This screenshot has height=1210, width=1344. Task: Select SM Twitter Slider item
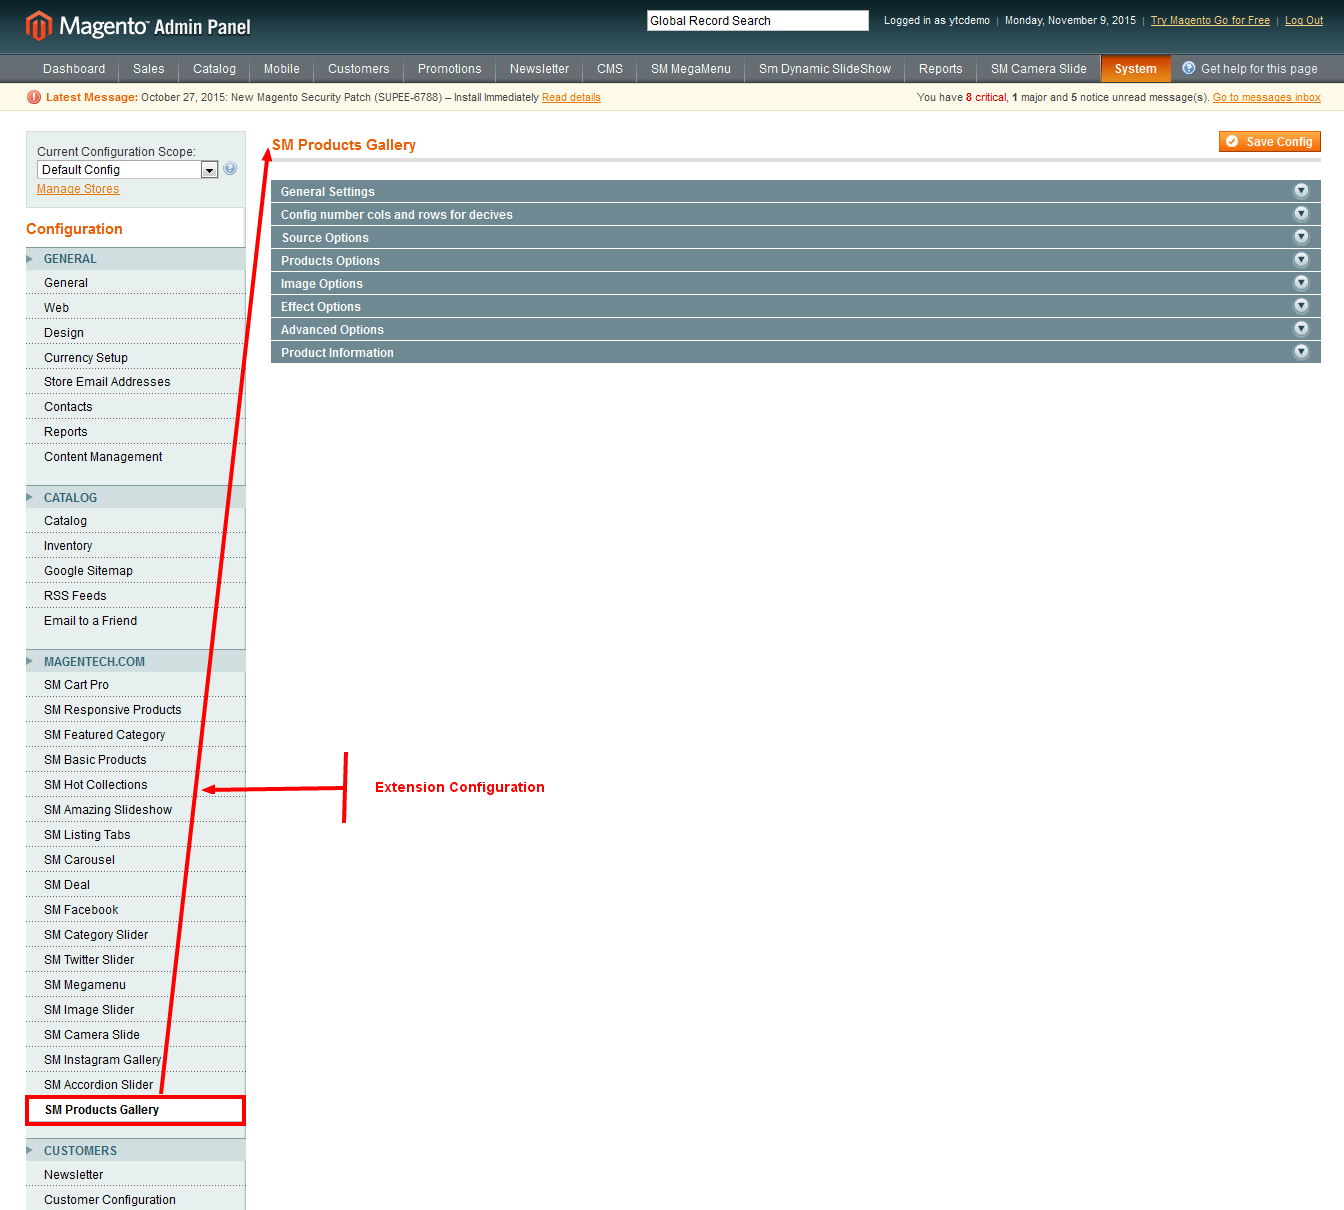pyautogui.click(x=135, y=960)
